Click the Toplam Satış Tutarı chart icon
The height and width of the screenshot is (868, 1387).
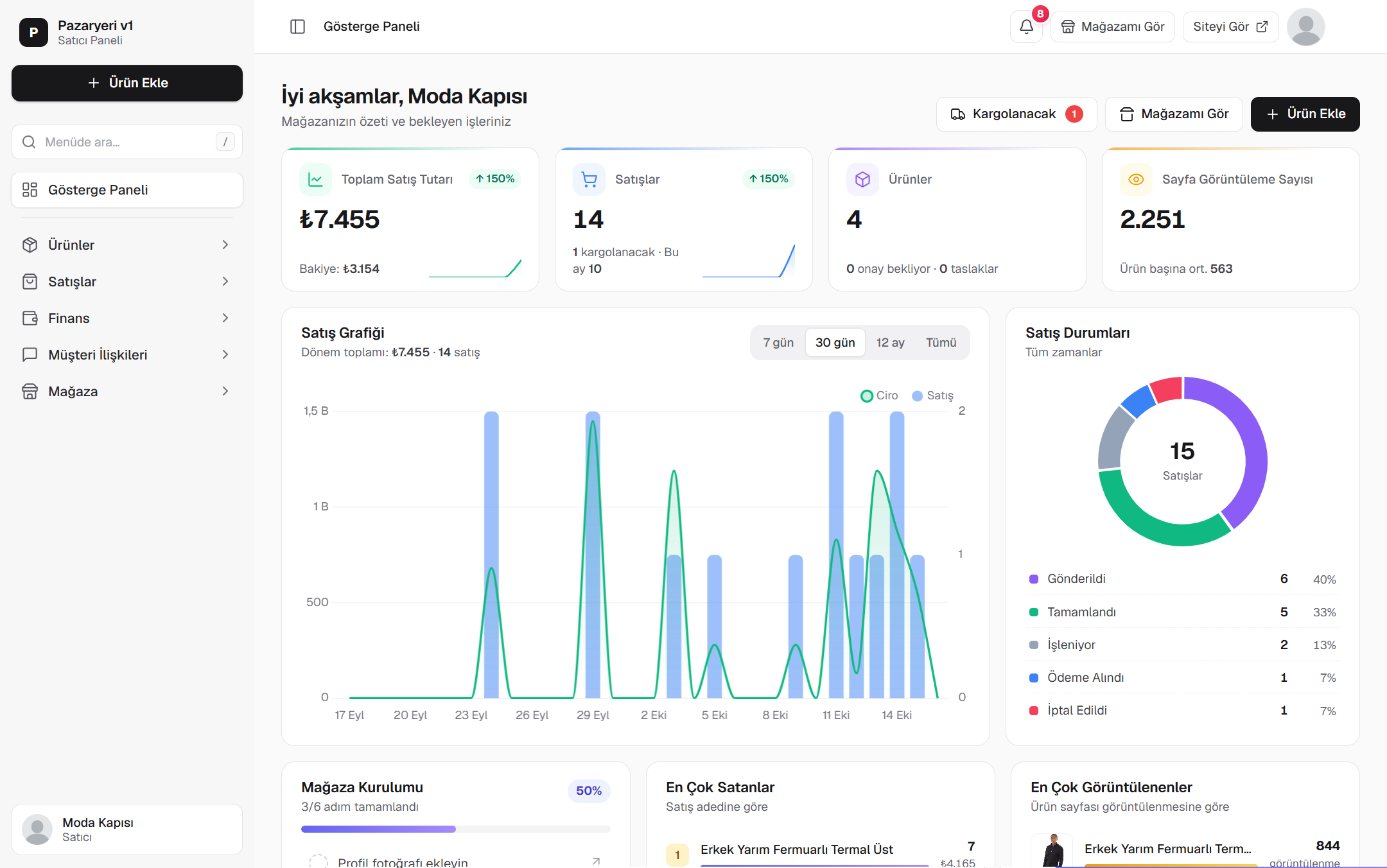pyautogui.click(x=315, y=179)
